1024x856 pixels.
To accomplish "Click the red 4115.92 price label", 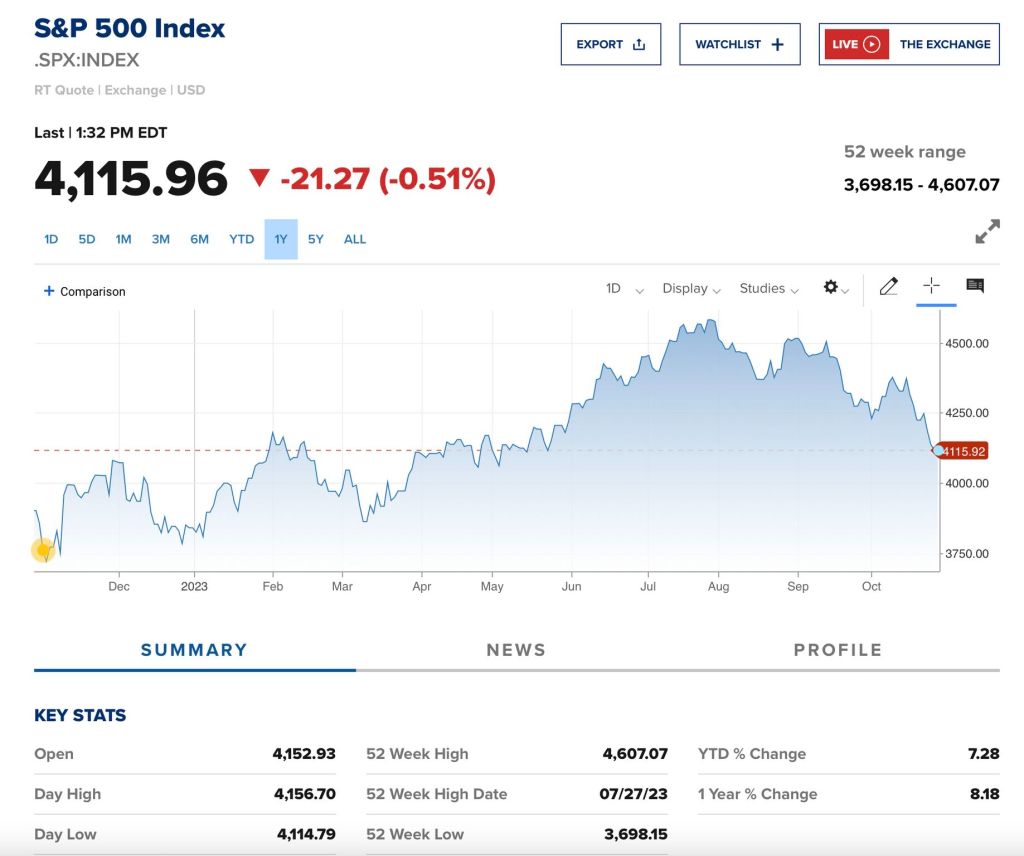I will click(x=964, y=451).
